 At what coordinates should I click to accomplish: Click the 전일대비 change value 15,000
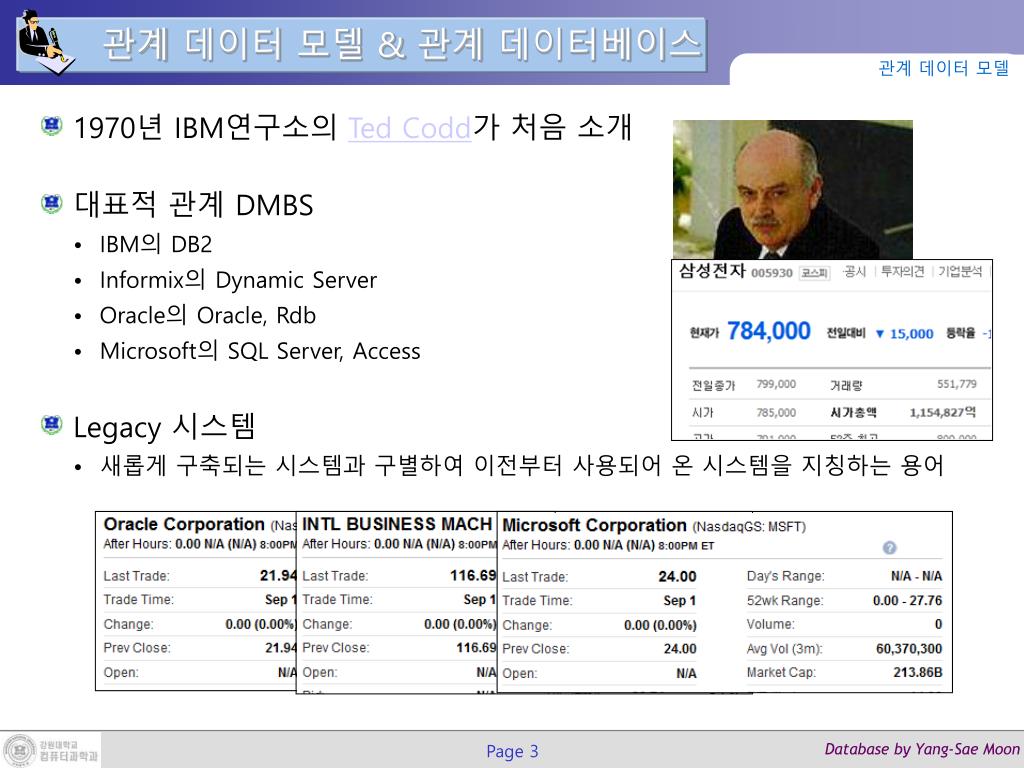(x=911, y=334)
